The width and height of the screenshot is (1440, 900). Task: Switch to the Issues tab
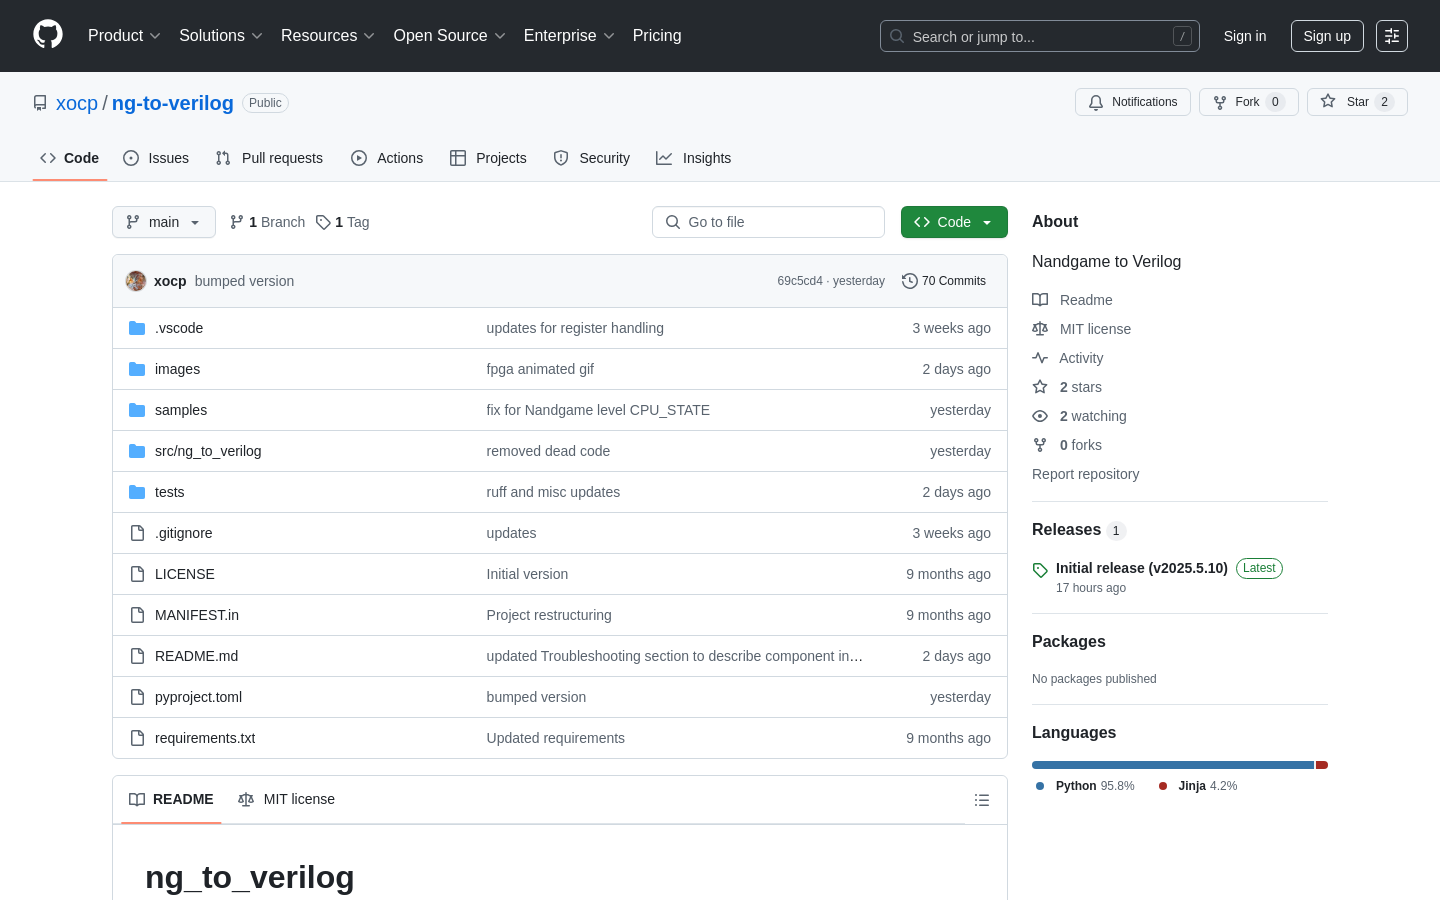click(156, 158)
